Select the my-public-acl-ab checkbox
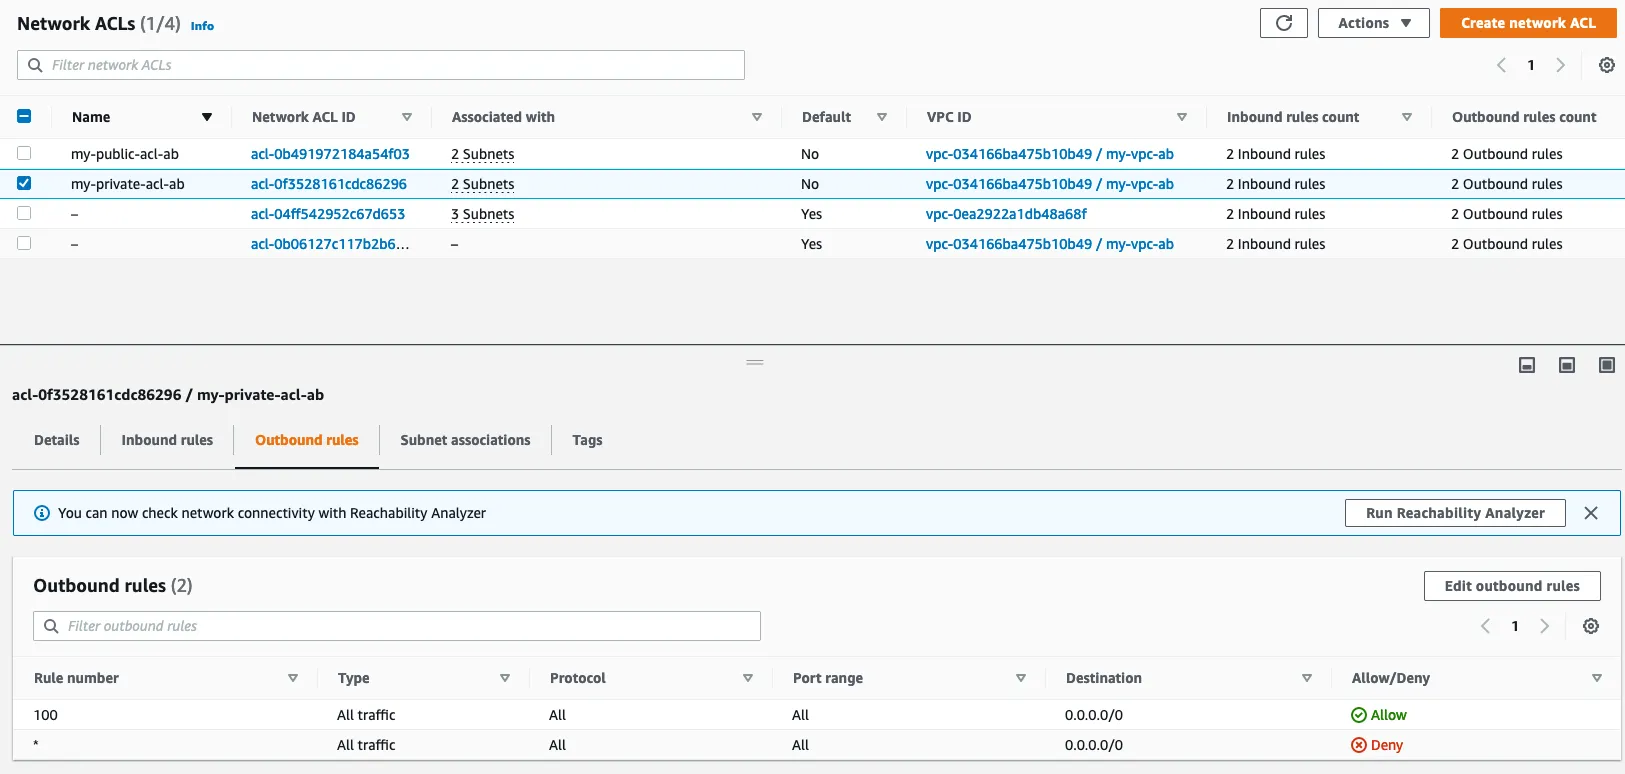Screen dimensions: 1625x774 click(24, 154)
